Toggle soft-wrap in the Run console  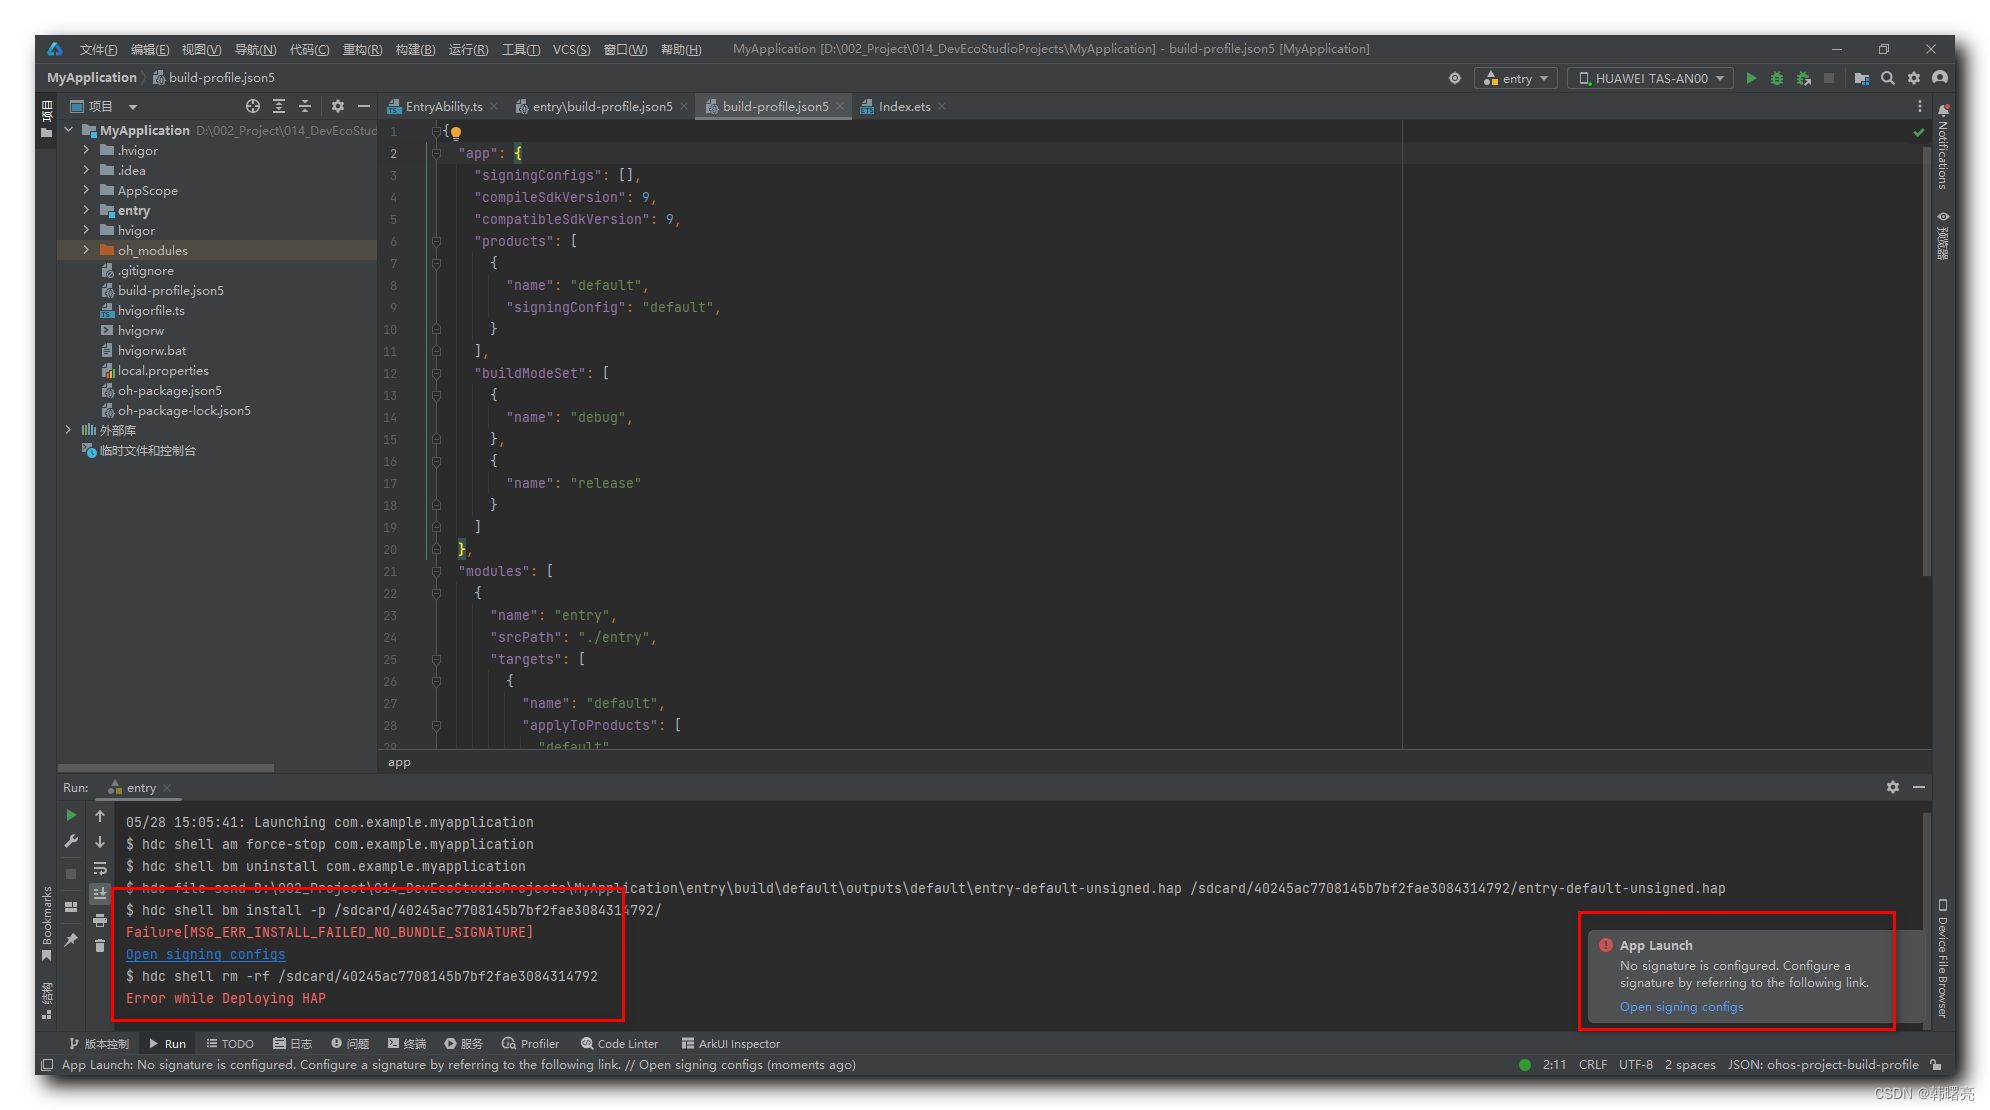(x=100, y=868)
